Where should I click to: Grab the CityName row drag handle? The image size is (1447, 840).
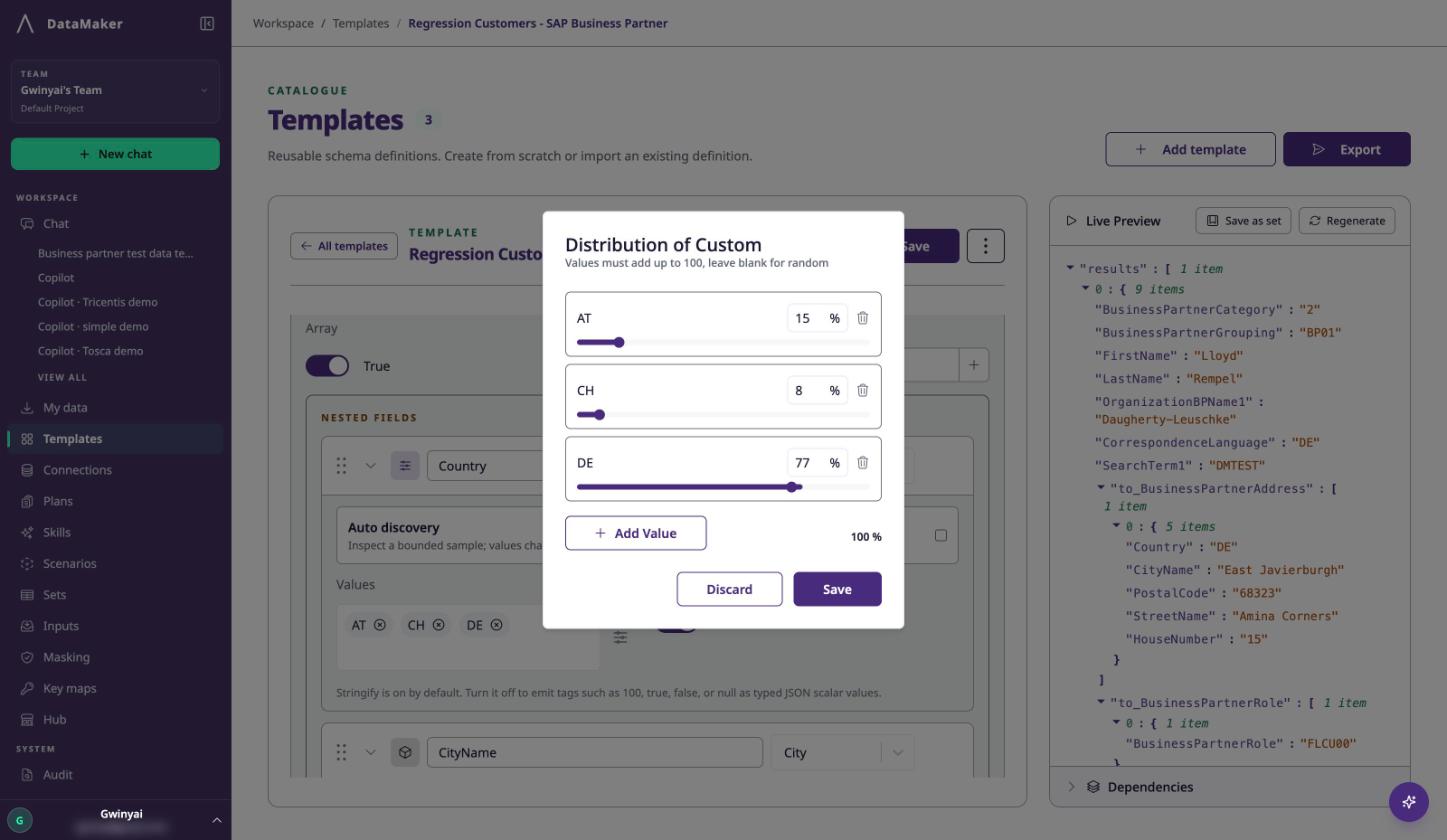[341, 752]
